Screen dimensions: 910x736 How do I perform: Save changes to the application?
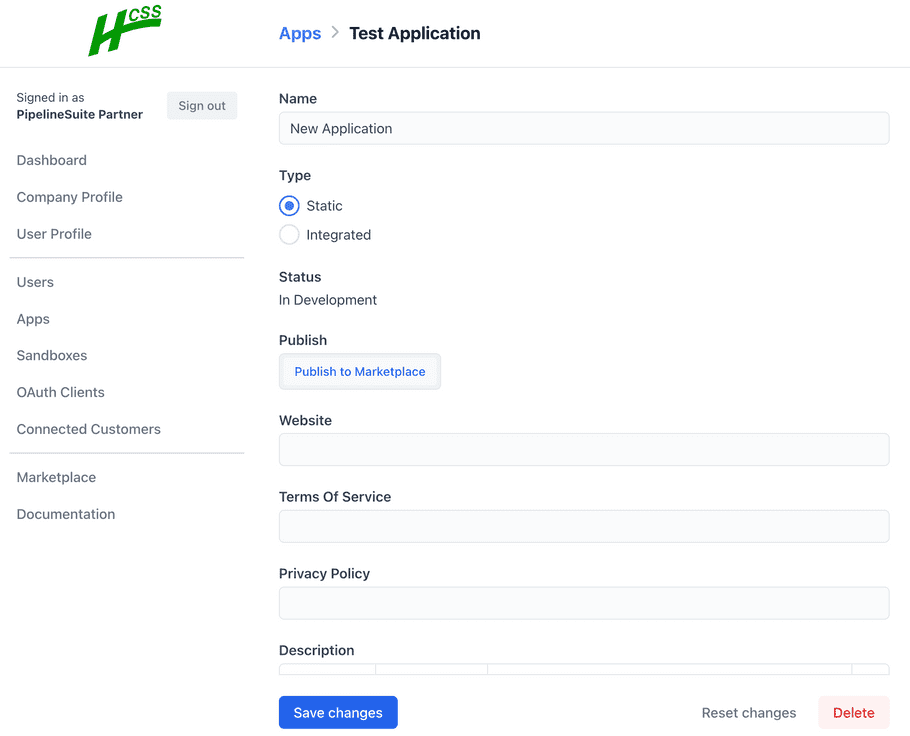(338, 712)
